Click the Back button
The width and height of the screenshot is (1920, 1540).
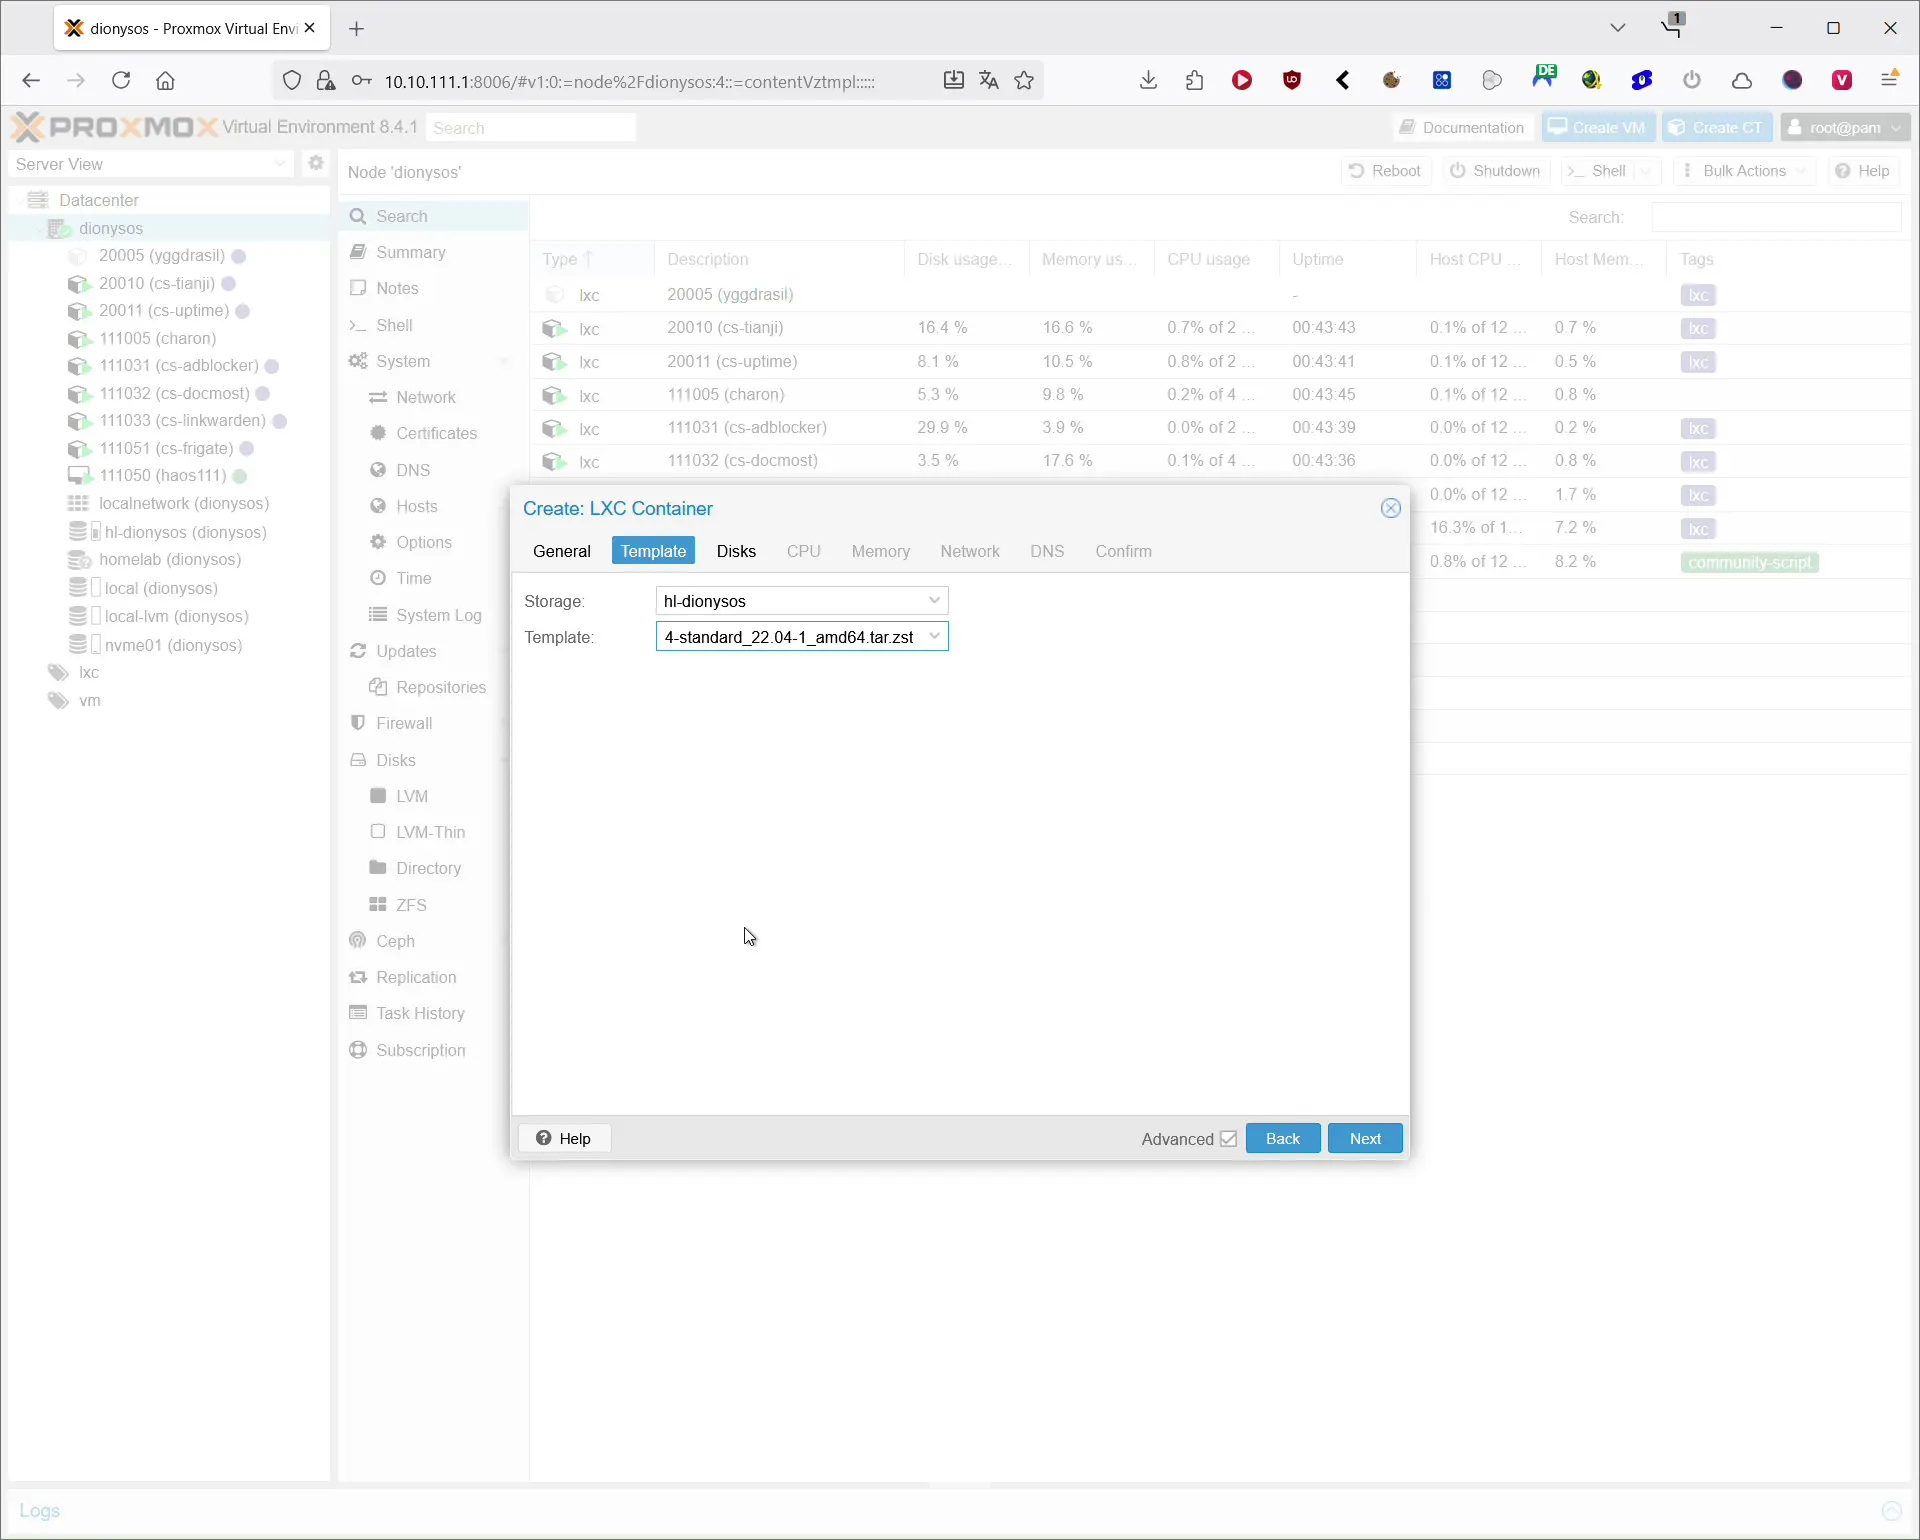(1282, 1138)
